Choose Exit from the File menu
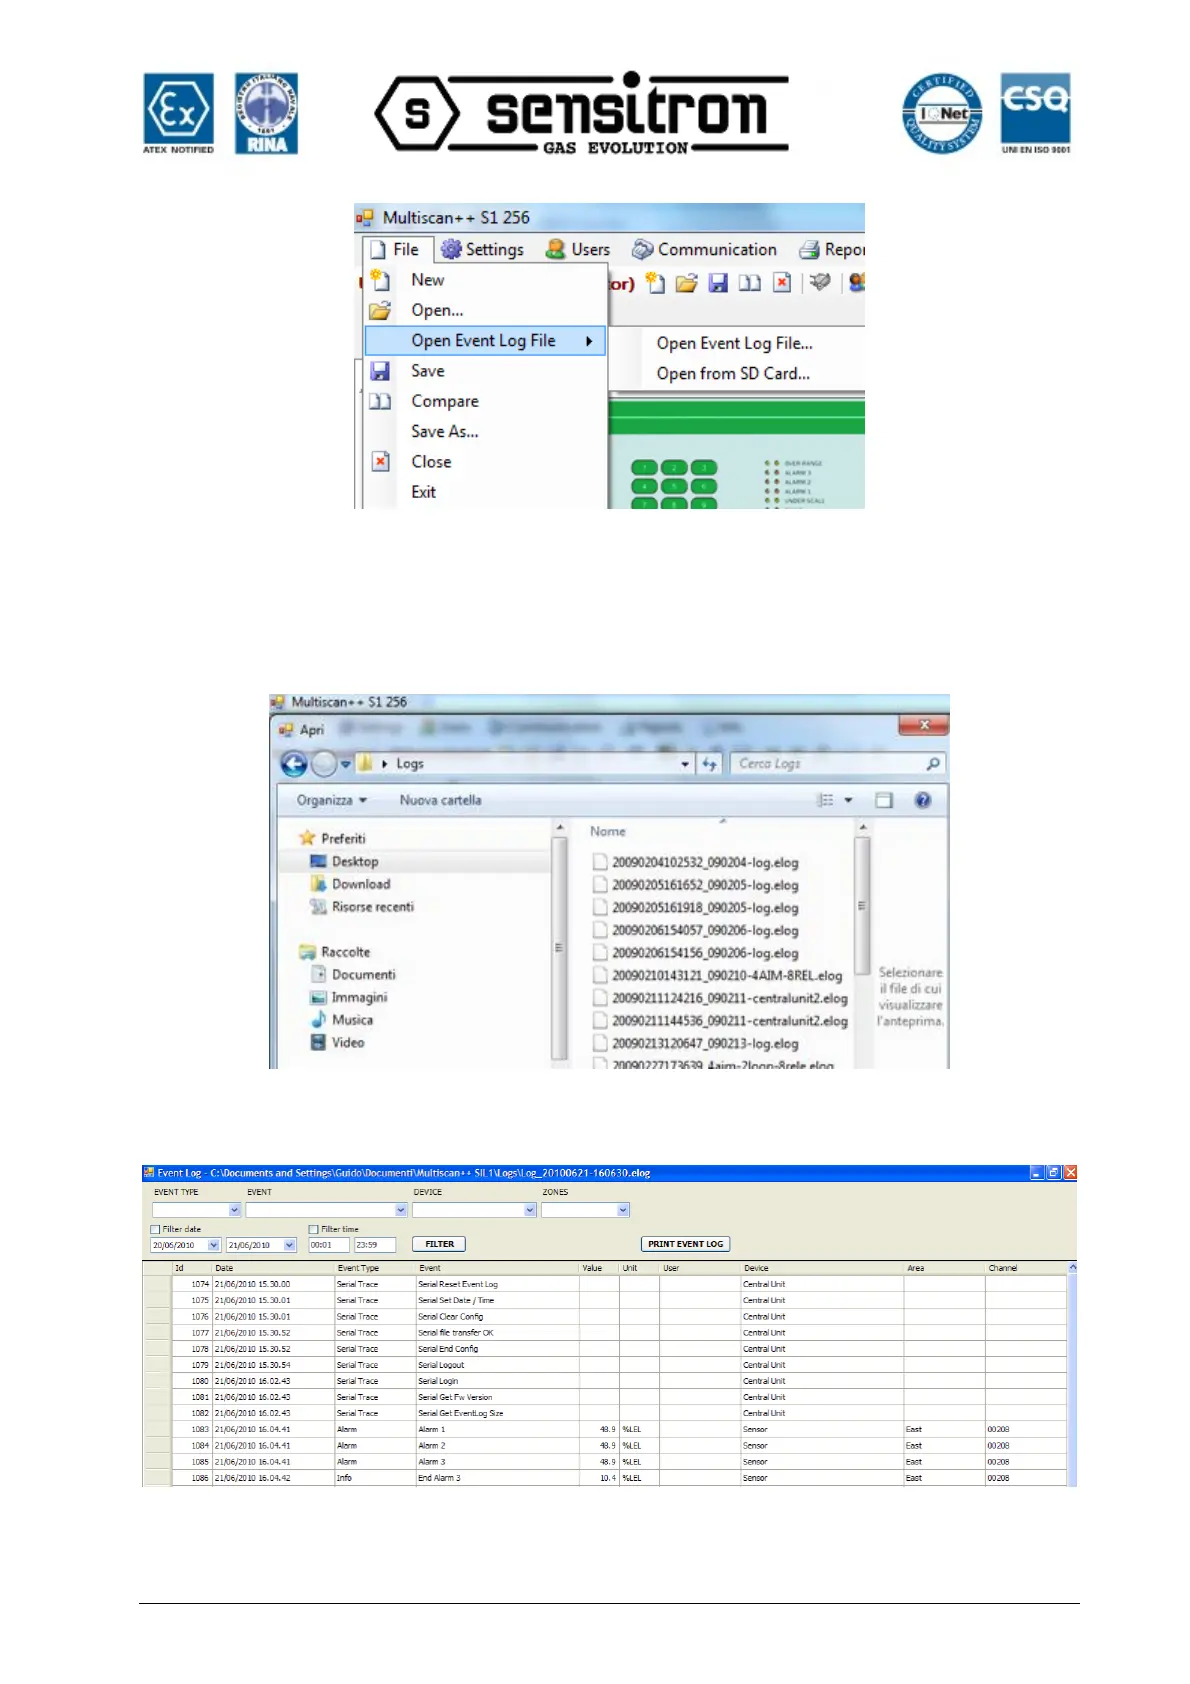Screen dimensions: 1190x1684 coord(424,492)
